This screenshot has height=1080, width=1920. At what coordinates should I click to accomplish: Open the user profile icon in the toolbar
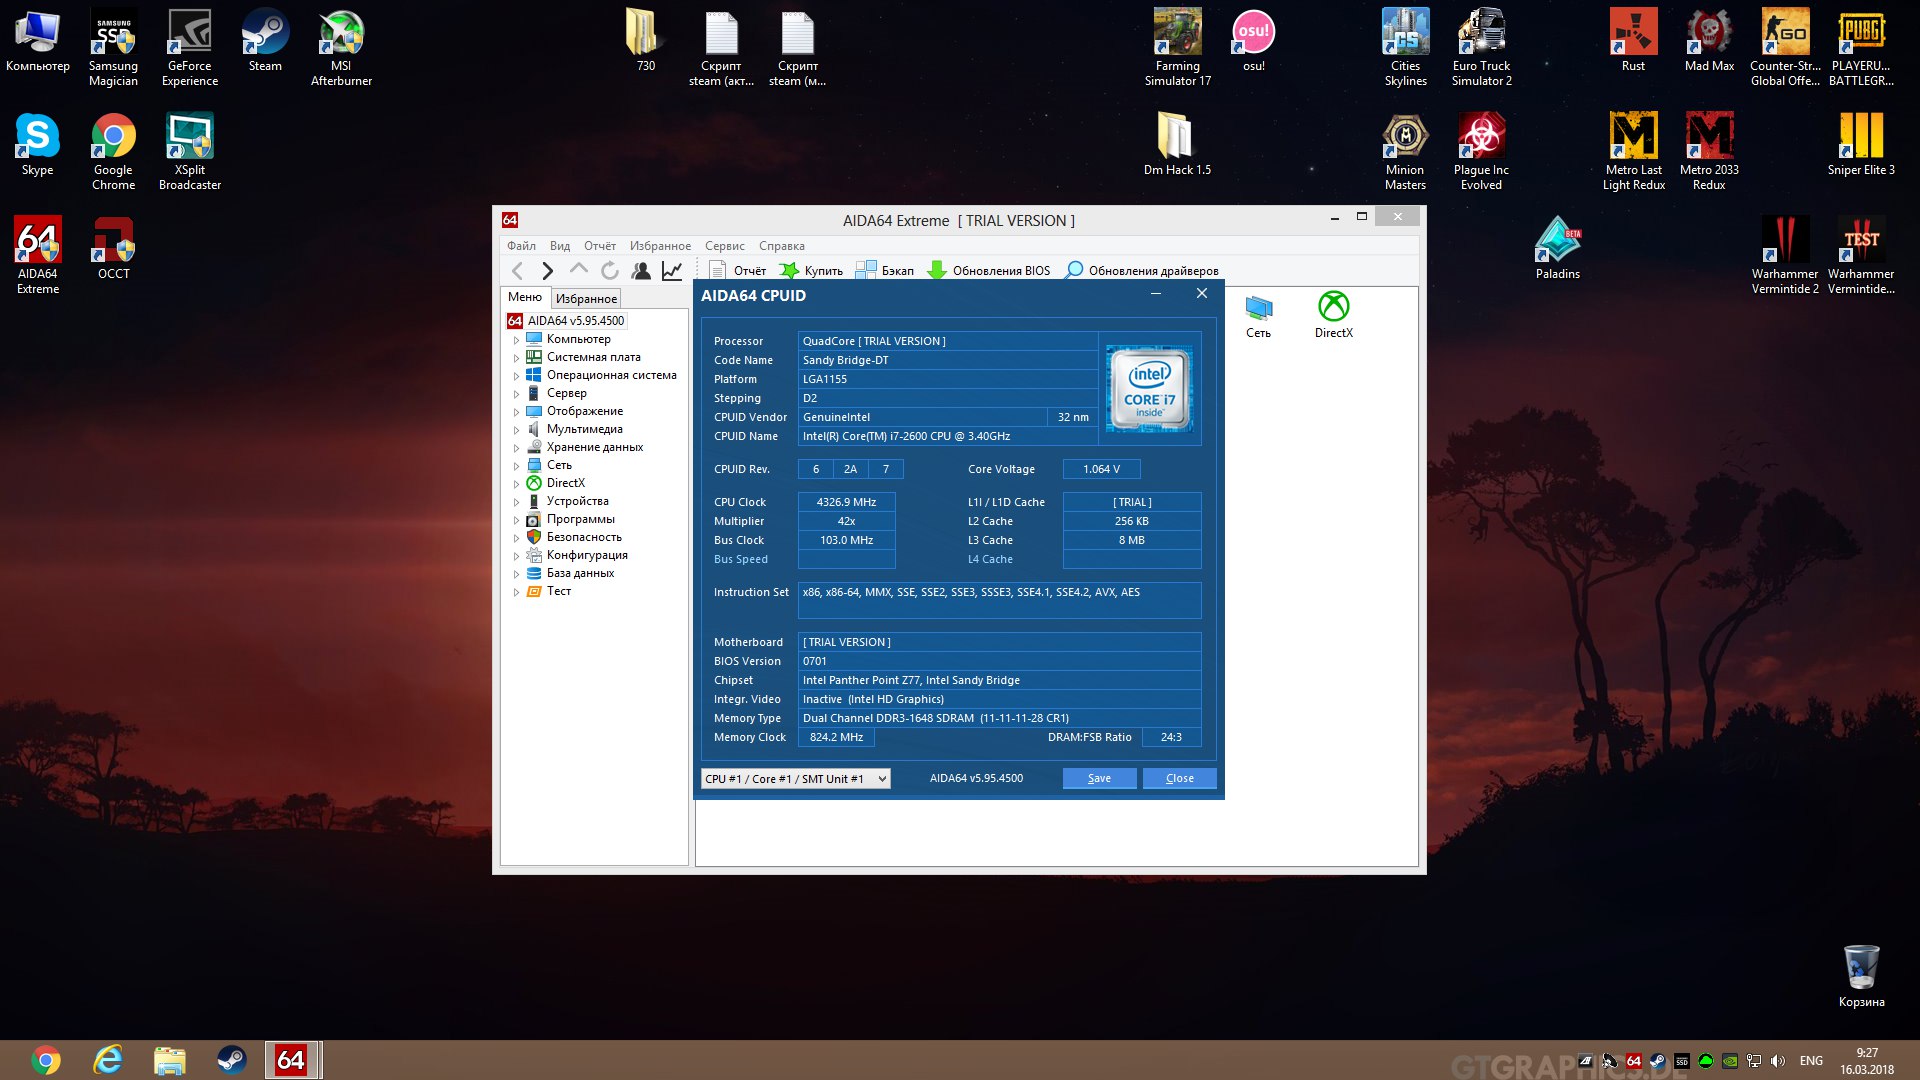[641, 271]
